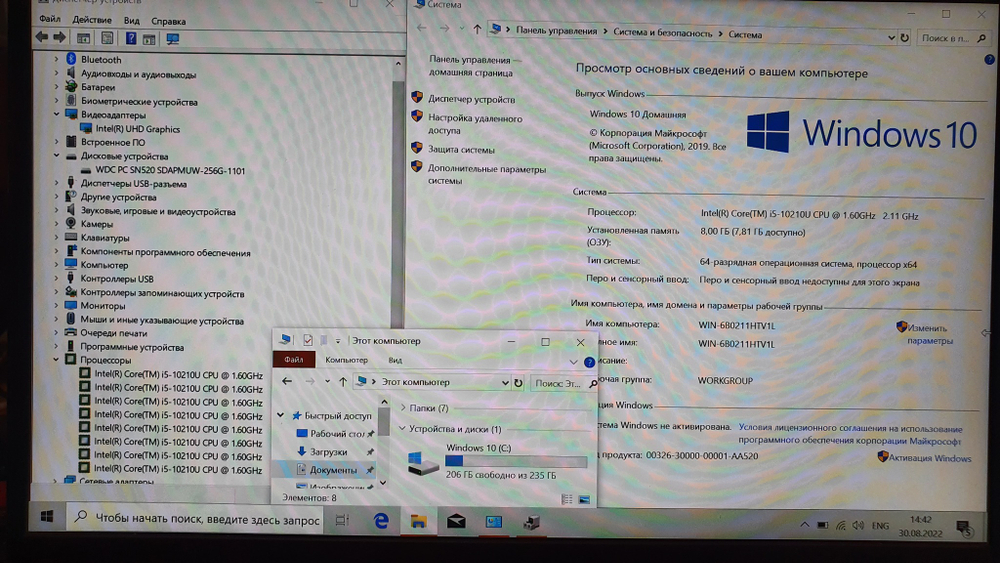Image resolution: width=1000 pixels, height=563 pixels.
Task: Expand Аудиовходы и аудиовыходы node
Action: [x=56, y=73]
